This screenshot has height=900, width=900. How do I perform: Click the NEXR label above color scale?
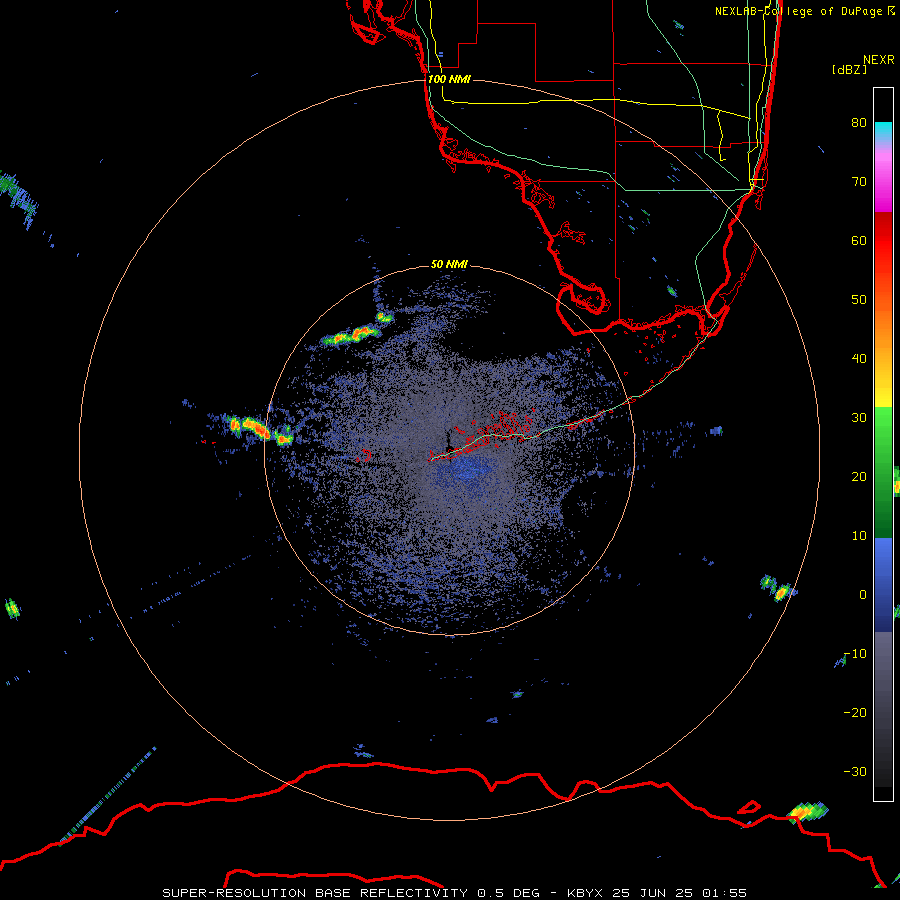tap(879, 60)
